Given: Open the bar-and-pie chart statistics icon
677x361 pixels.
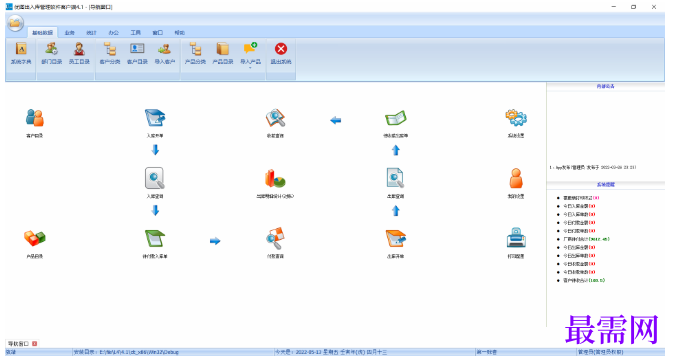Looking at the screenshot, I should point(275,178).
